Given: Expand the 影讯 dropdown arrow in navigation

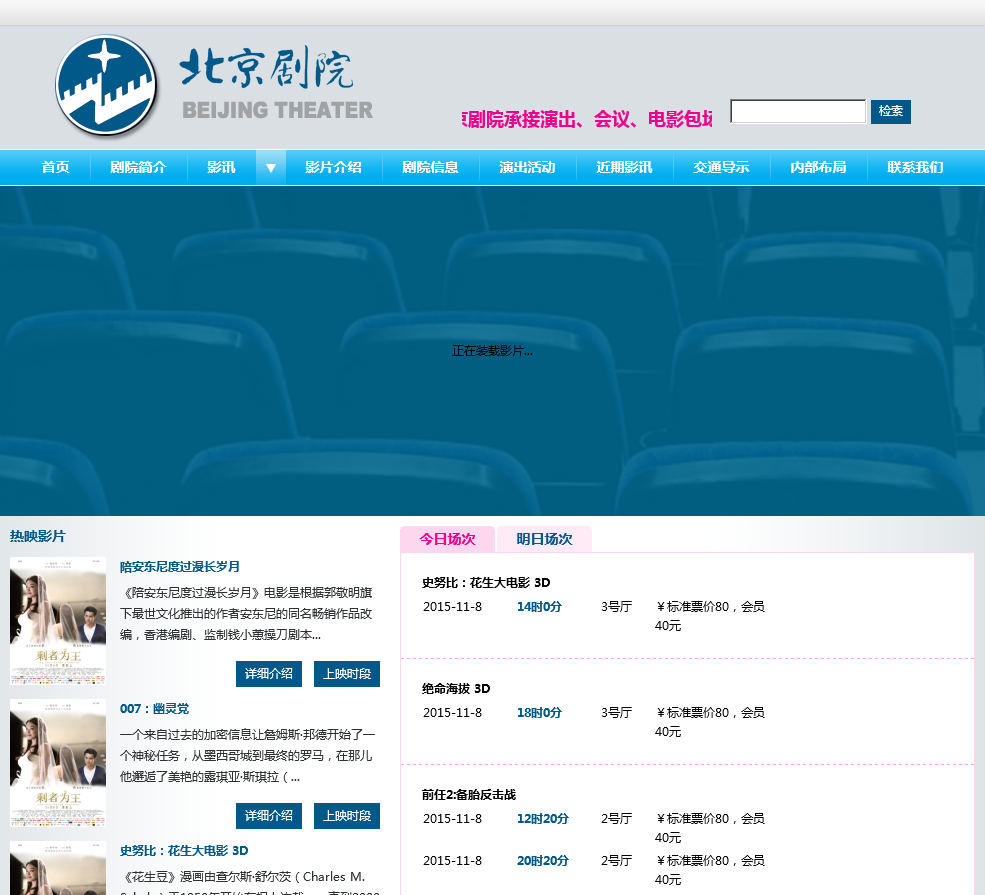Looking at the screenshot, I should pyautogui.click(x=271, y=168).
